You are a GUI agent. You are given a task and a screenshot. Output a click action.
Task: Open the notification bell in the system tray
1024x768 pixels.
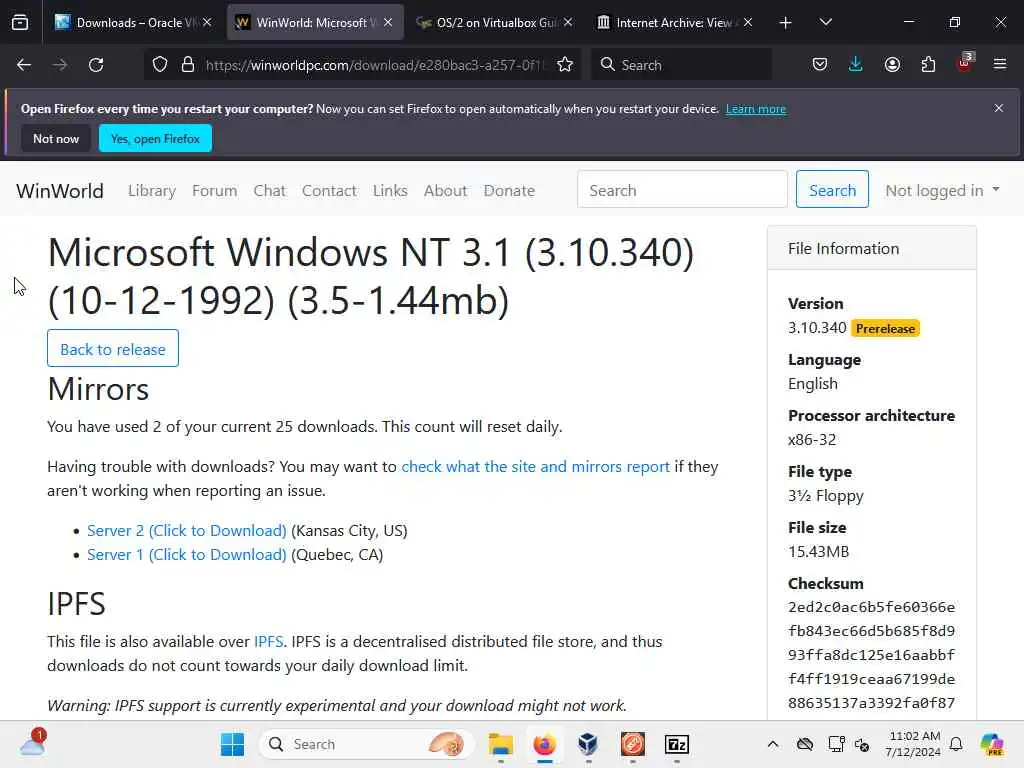click(956, 744)
